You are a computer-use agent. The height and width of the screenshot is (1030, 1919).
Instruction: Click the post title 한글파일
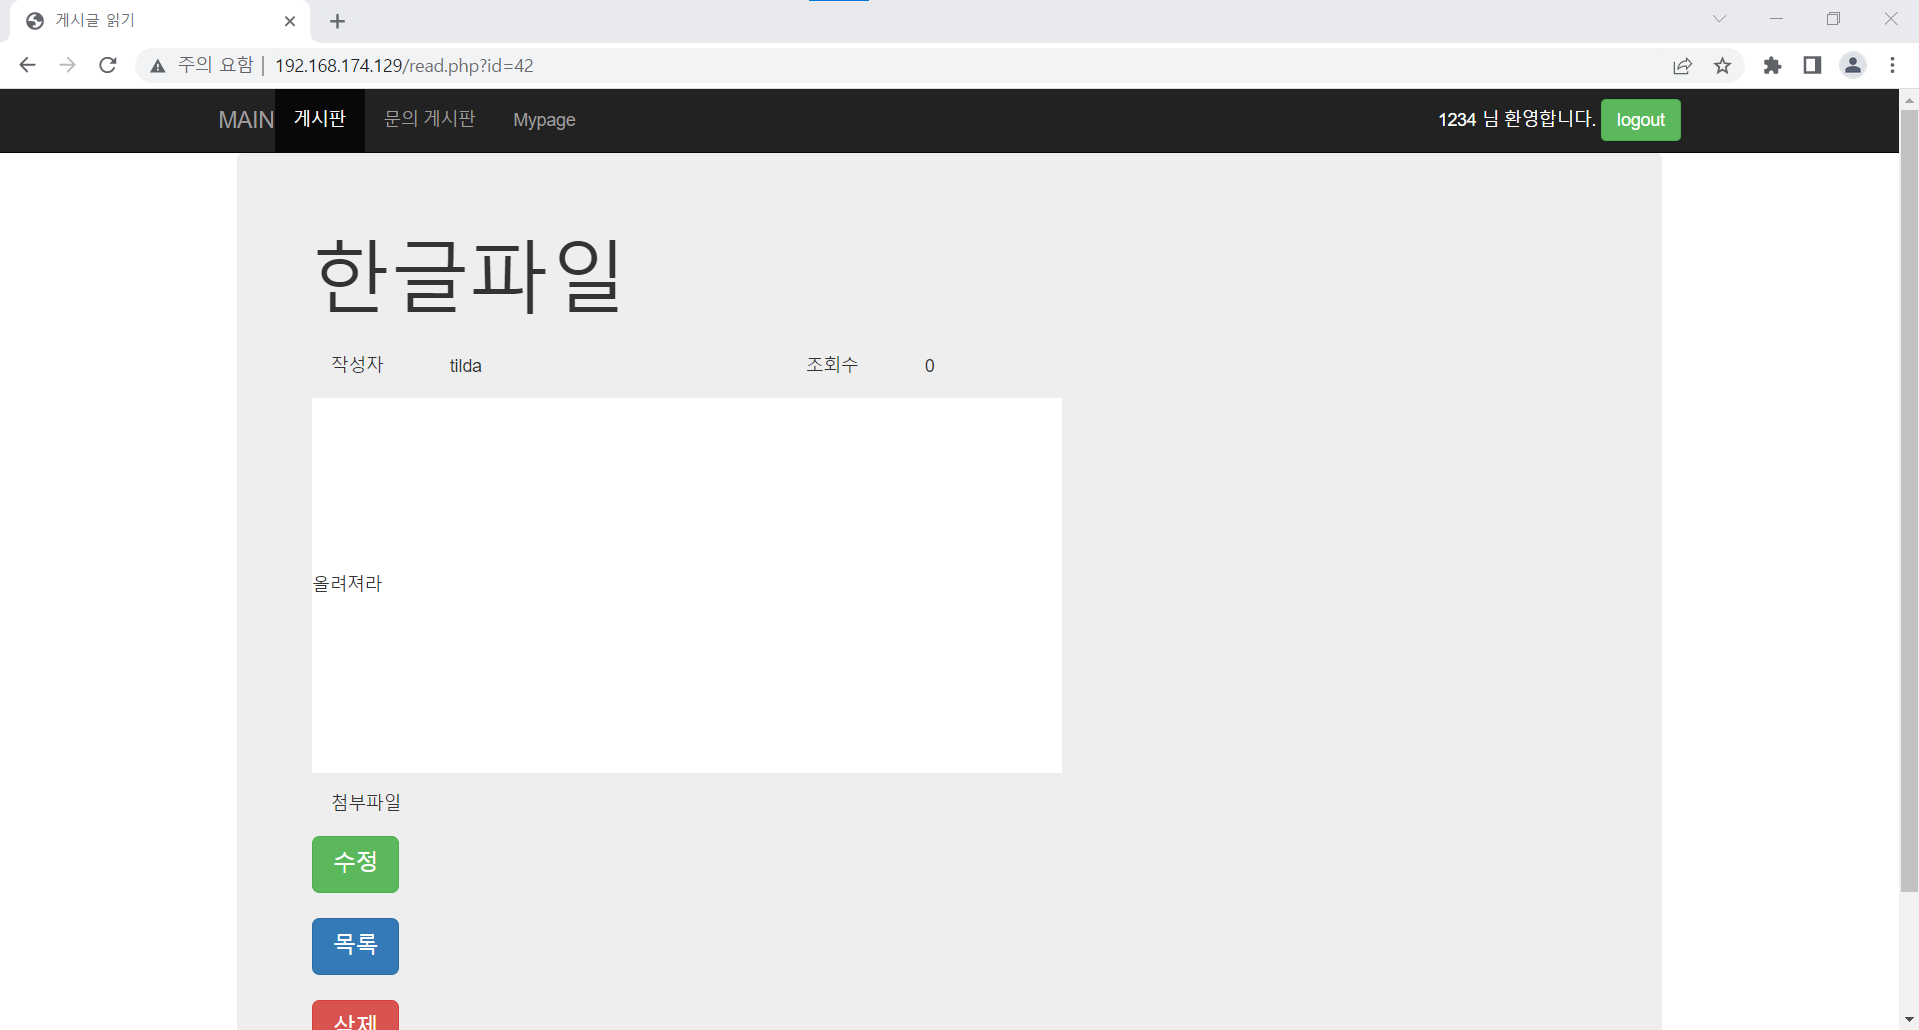468,276
